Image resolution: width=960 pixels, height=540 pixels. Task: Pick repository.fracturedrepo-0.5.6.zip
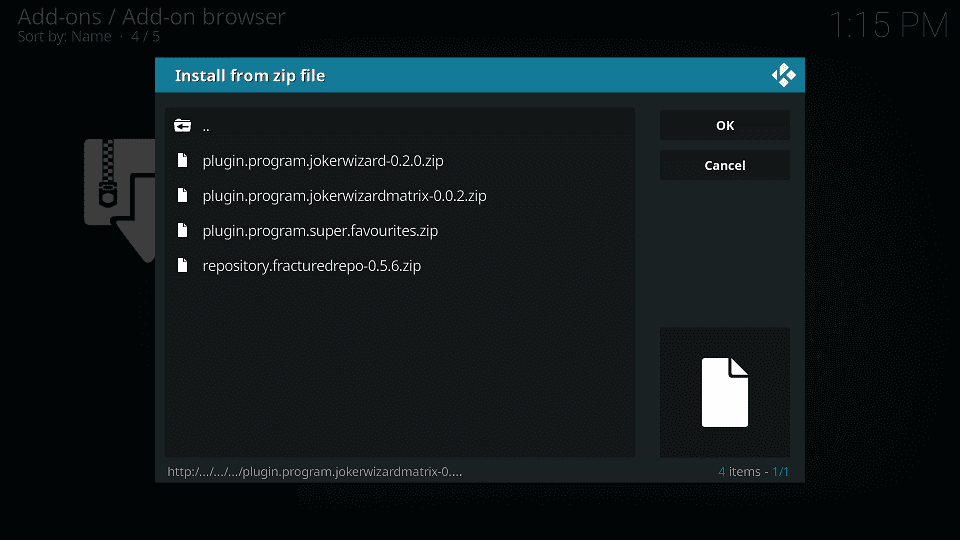[x=400, y=265]
